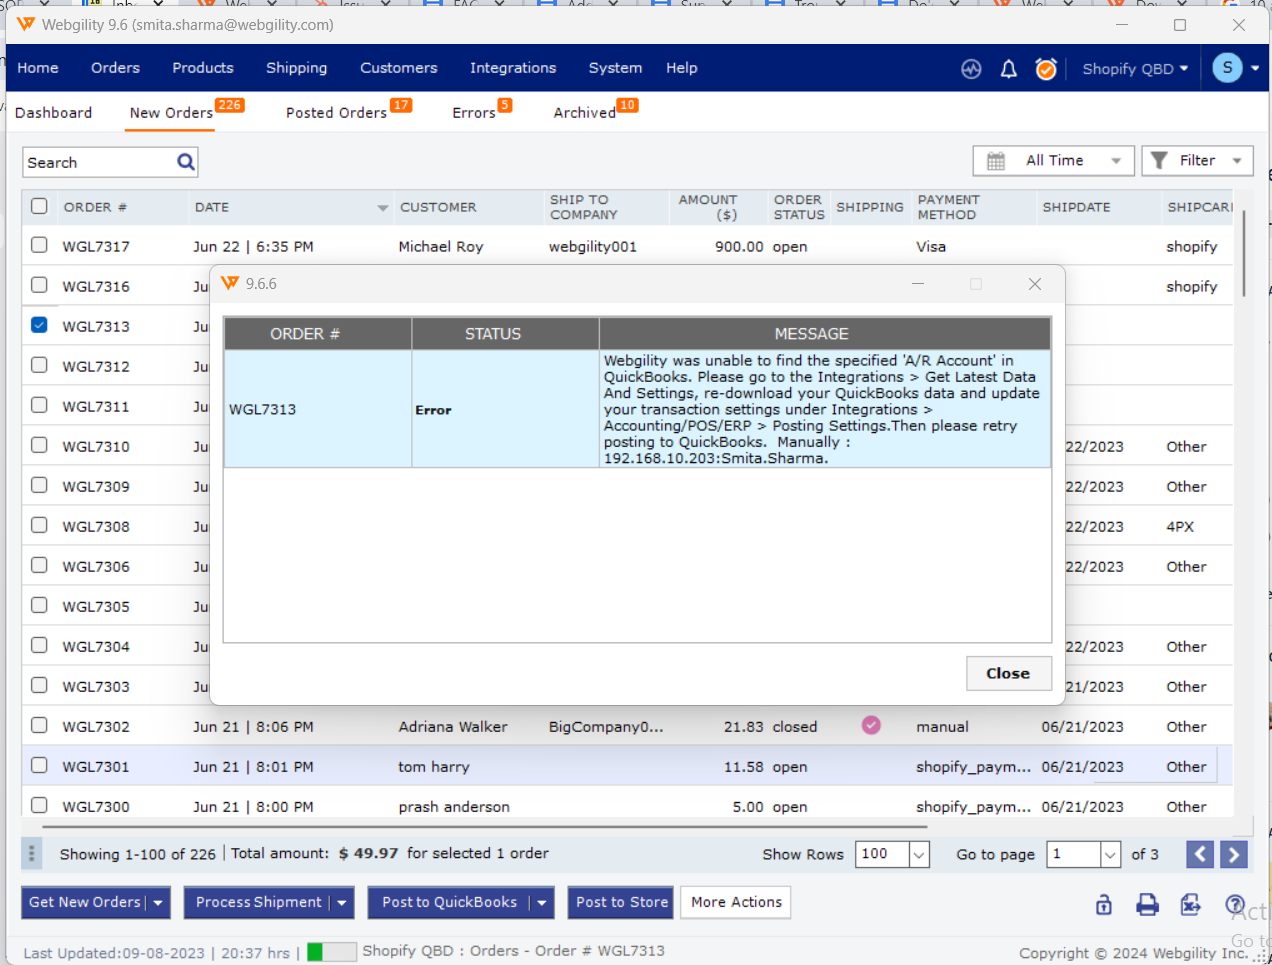Expand the Process Shipment arrow
1272x965 pixels.
point(342,902)
